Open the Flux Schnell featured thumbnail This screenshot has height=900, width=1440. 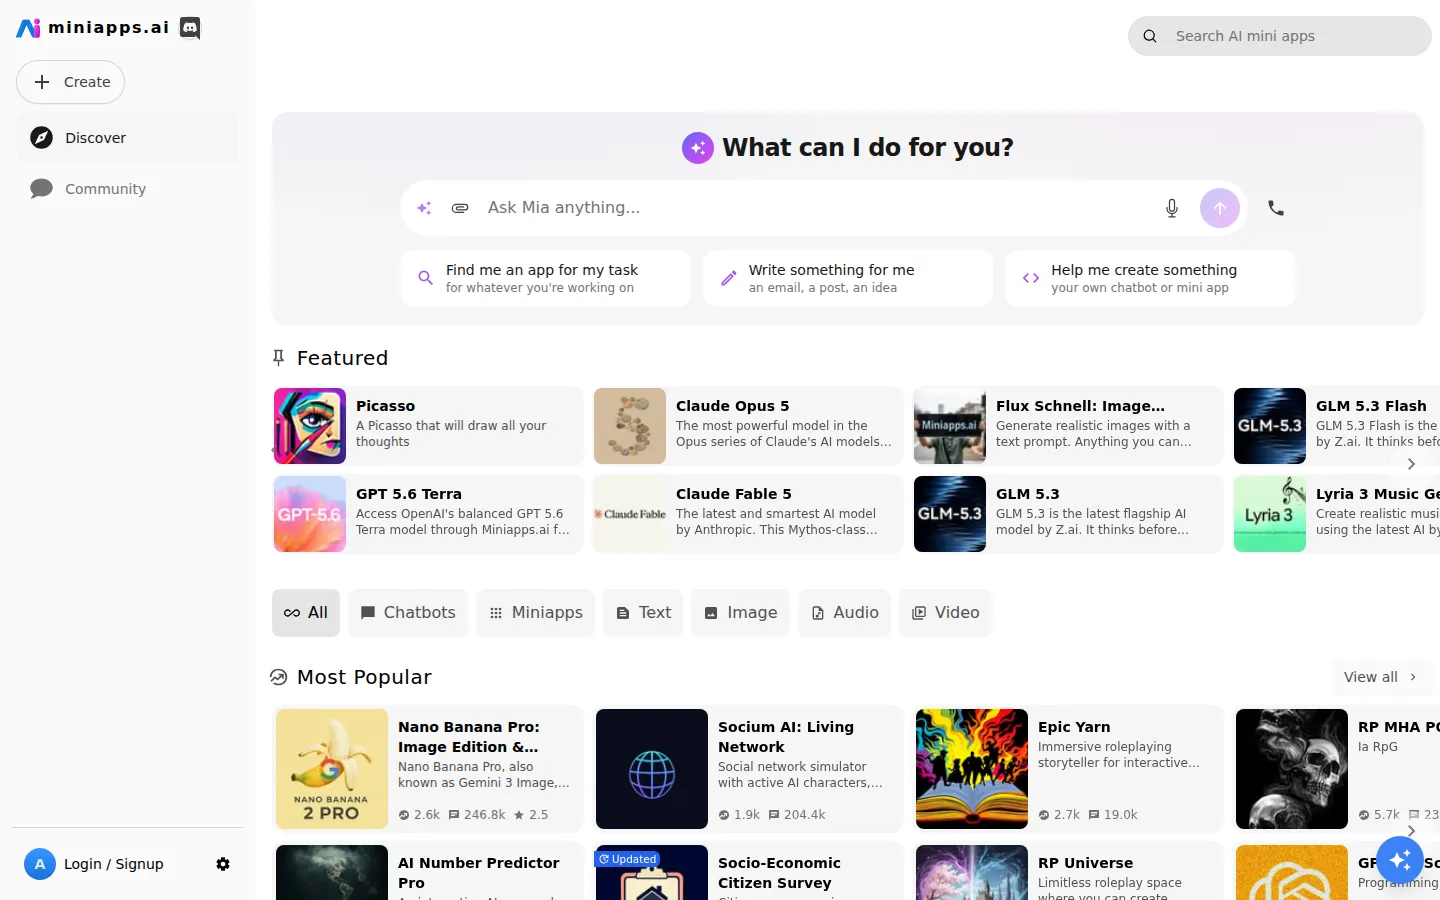(950, 426)
